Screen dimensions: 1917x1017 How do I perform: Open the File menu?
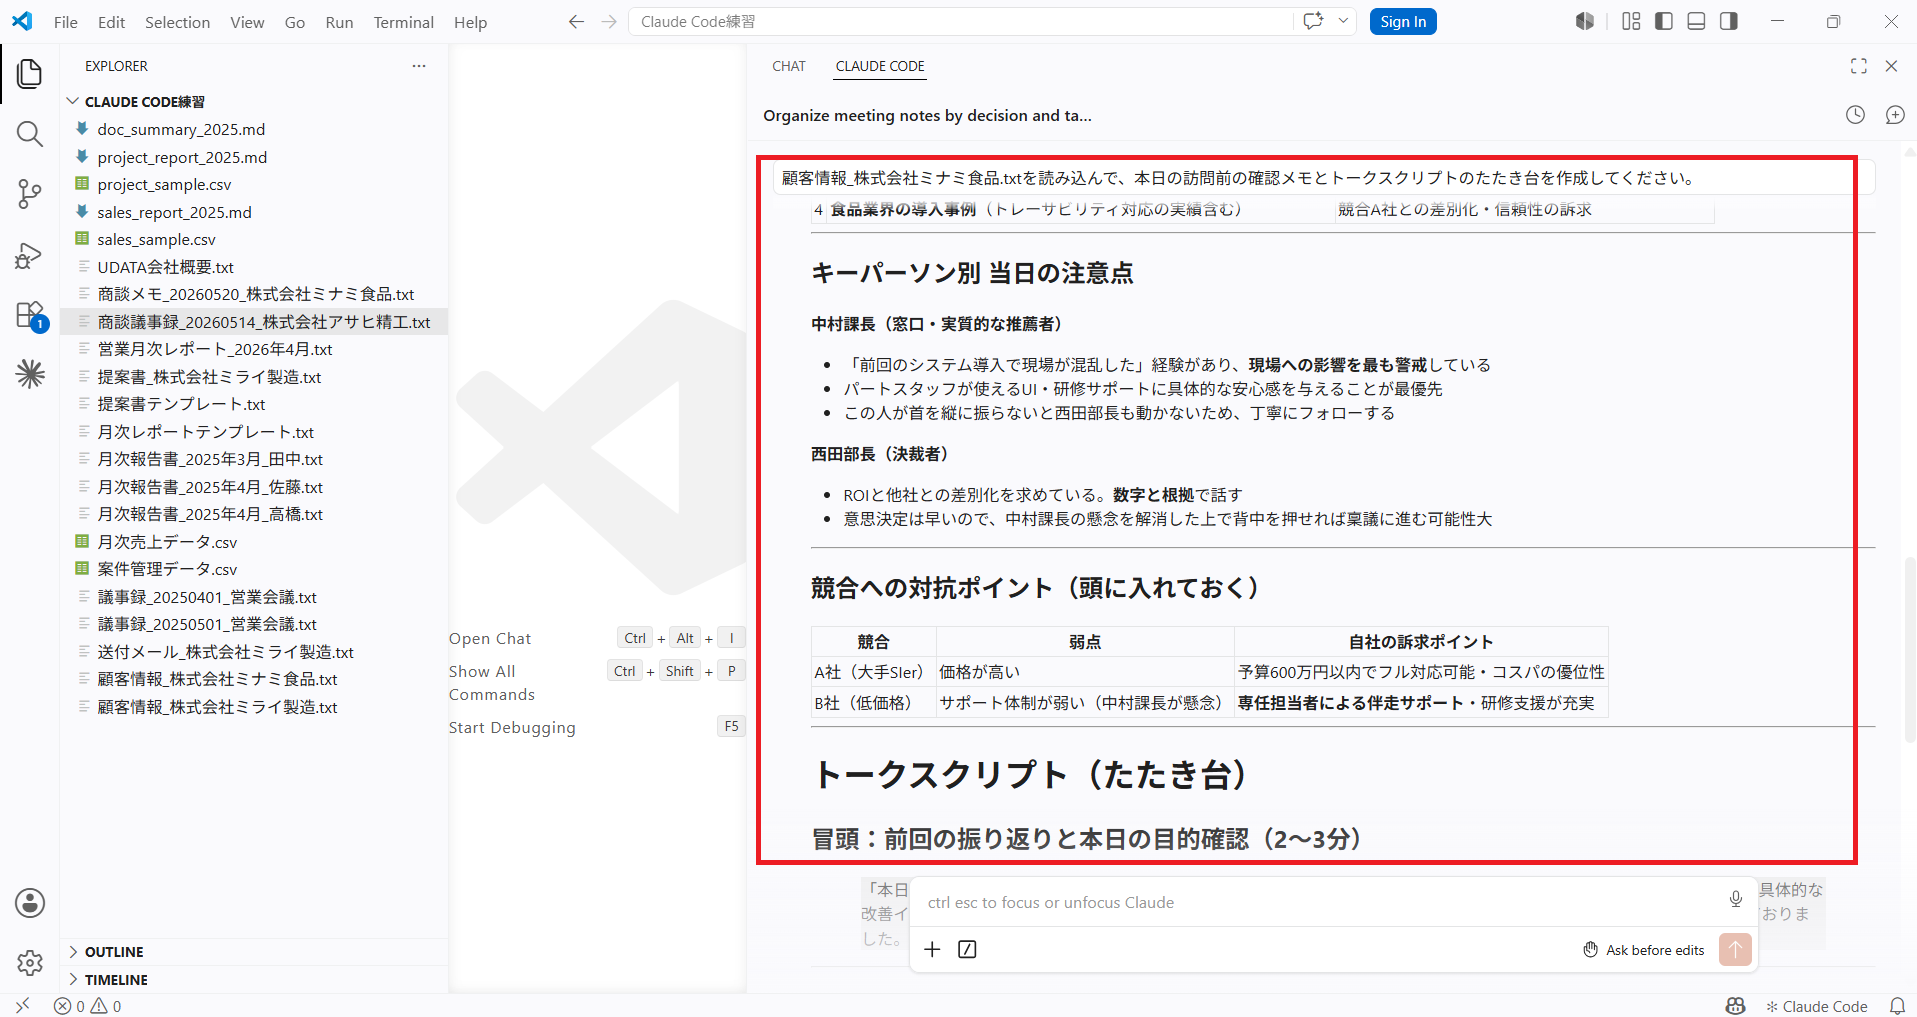point(66,22)
